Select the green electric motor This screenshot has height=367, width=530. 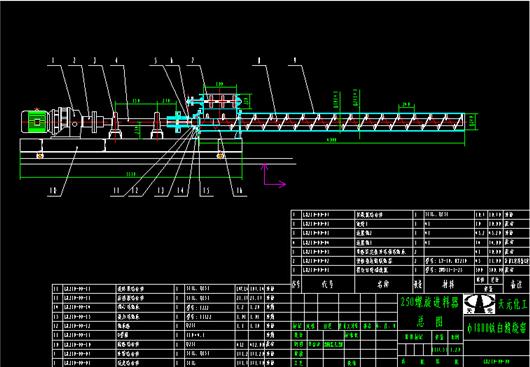coord(34,121)
